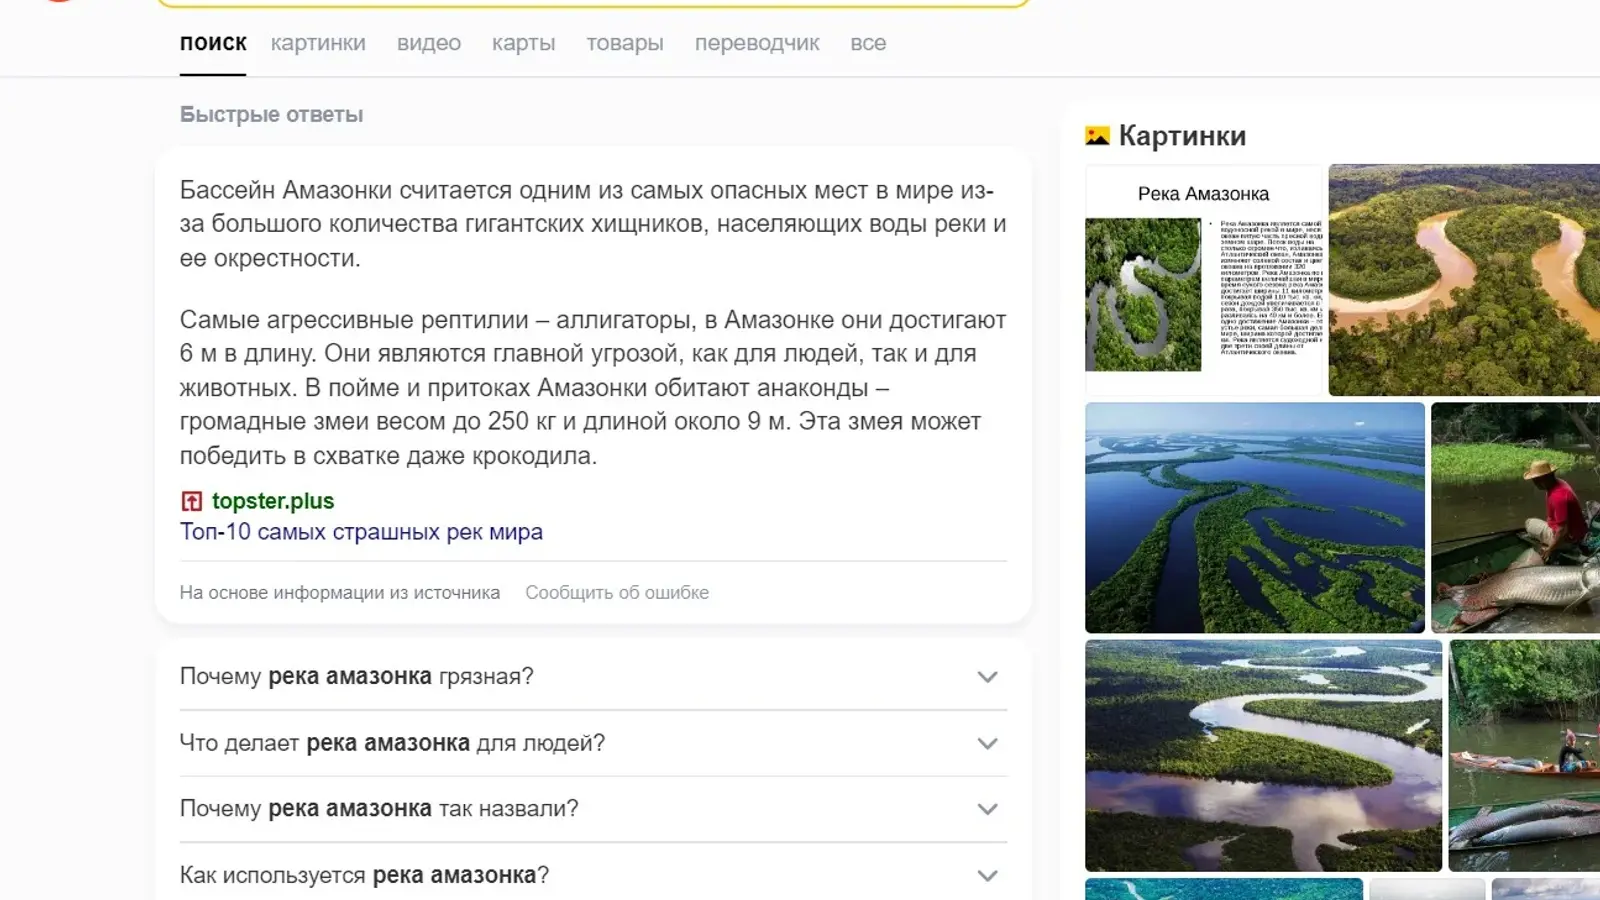Show all services via все tab
Image resolution: width=1600 pixels, height=900 pixels.
[868, 43]
